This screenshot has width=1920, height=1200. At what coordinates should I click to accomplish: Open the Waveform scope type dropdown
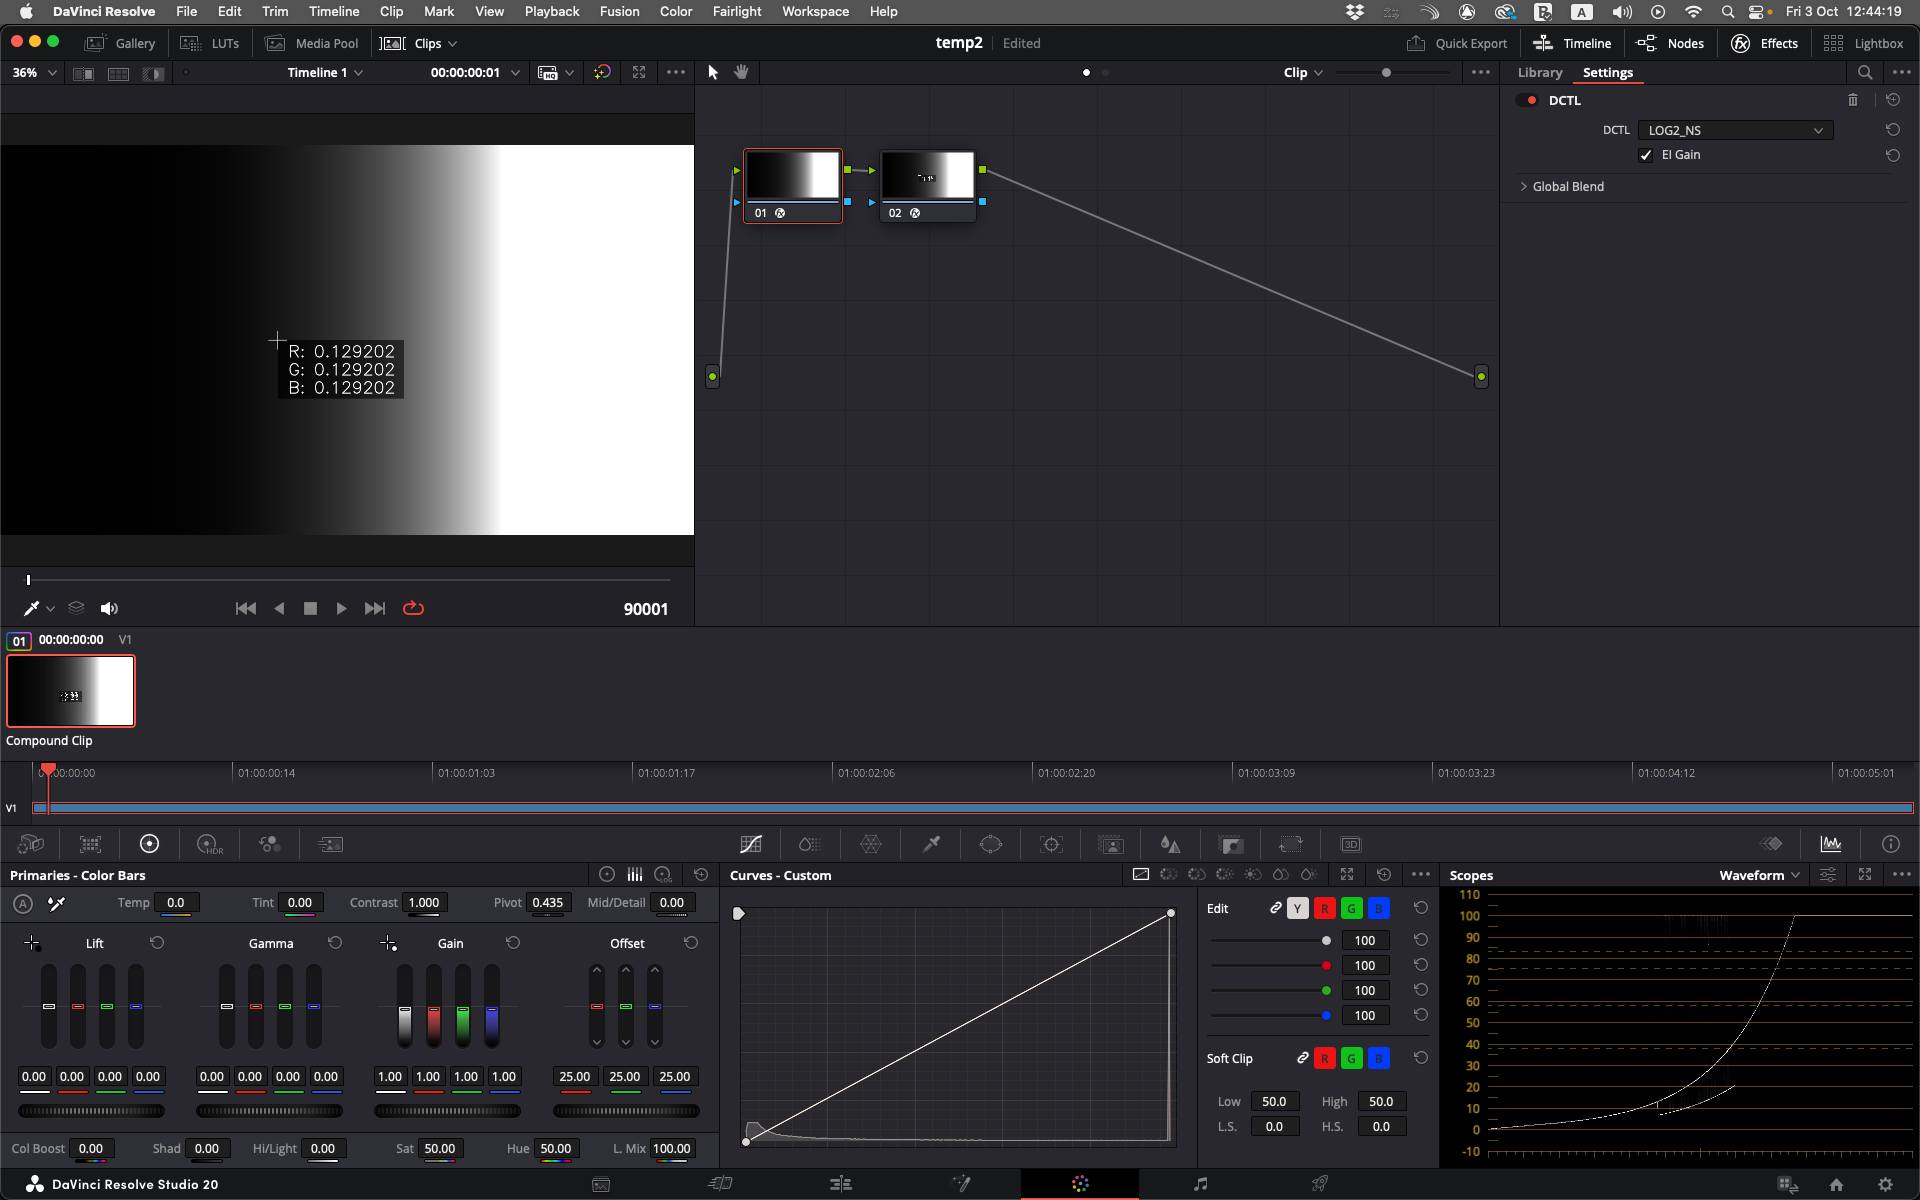pyautogui.click(x=1759, y=875)
